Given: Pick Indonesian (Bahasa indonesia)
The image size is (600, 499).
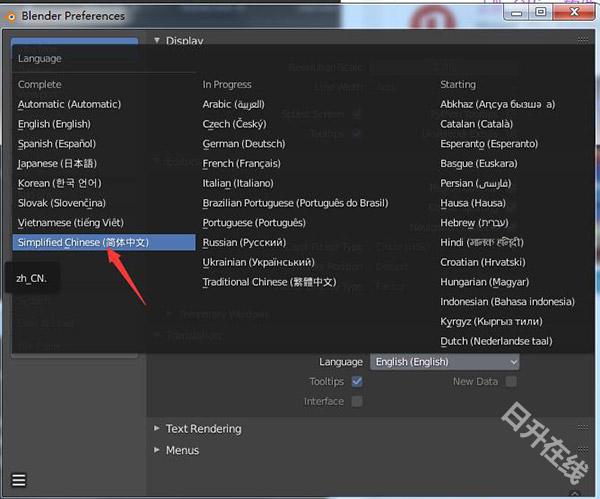Looking at the screenshot, I should click(507, 302).
